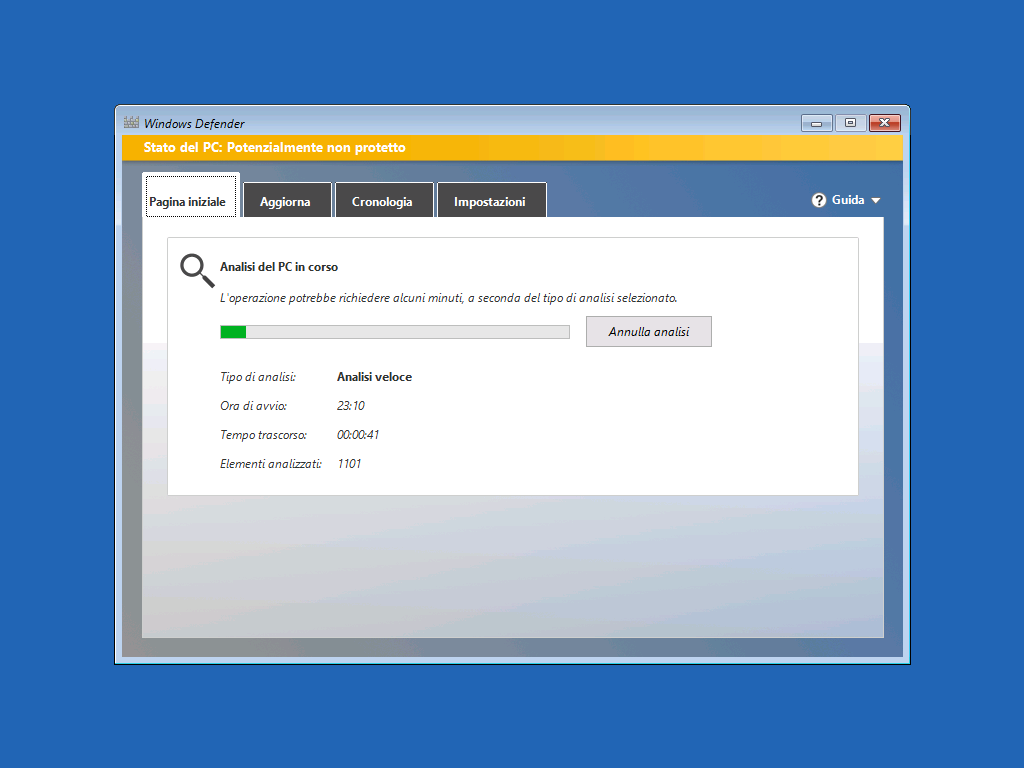Switch to the Impostazioni tab
Image resolution: width=1024 pixels, height=768 pixels.
(x=491, y=200)
